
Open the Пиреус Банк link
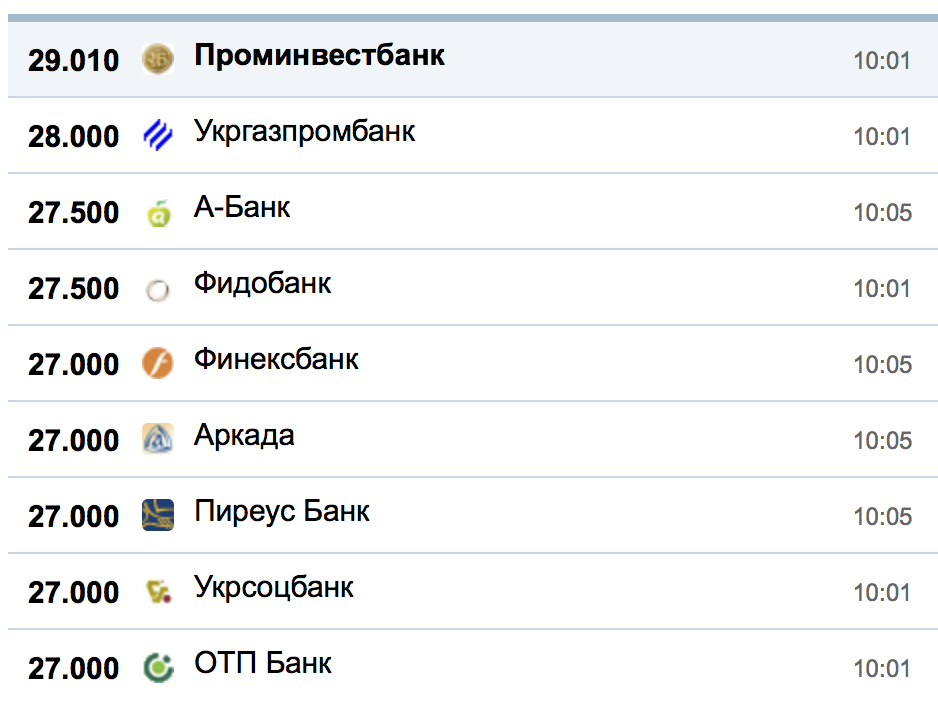(282, 512)
